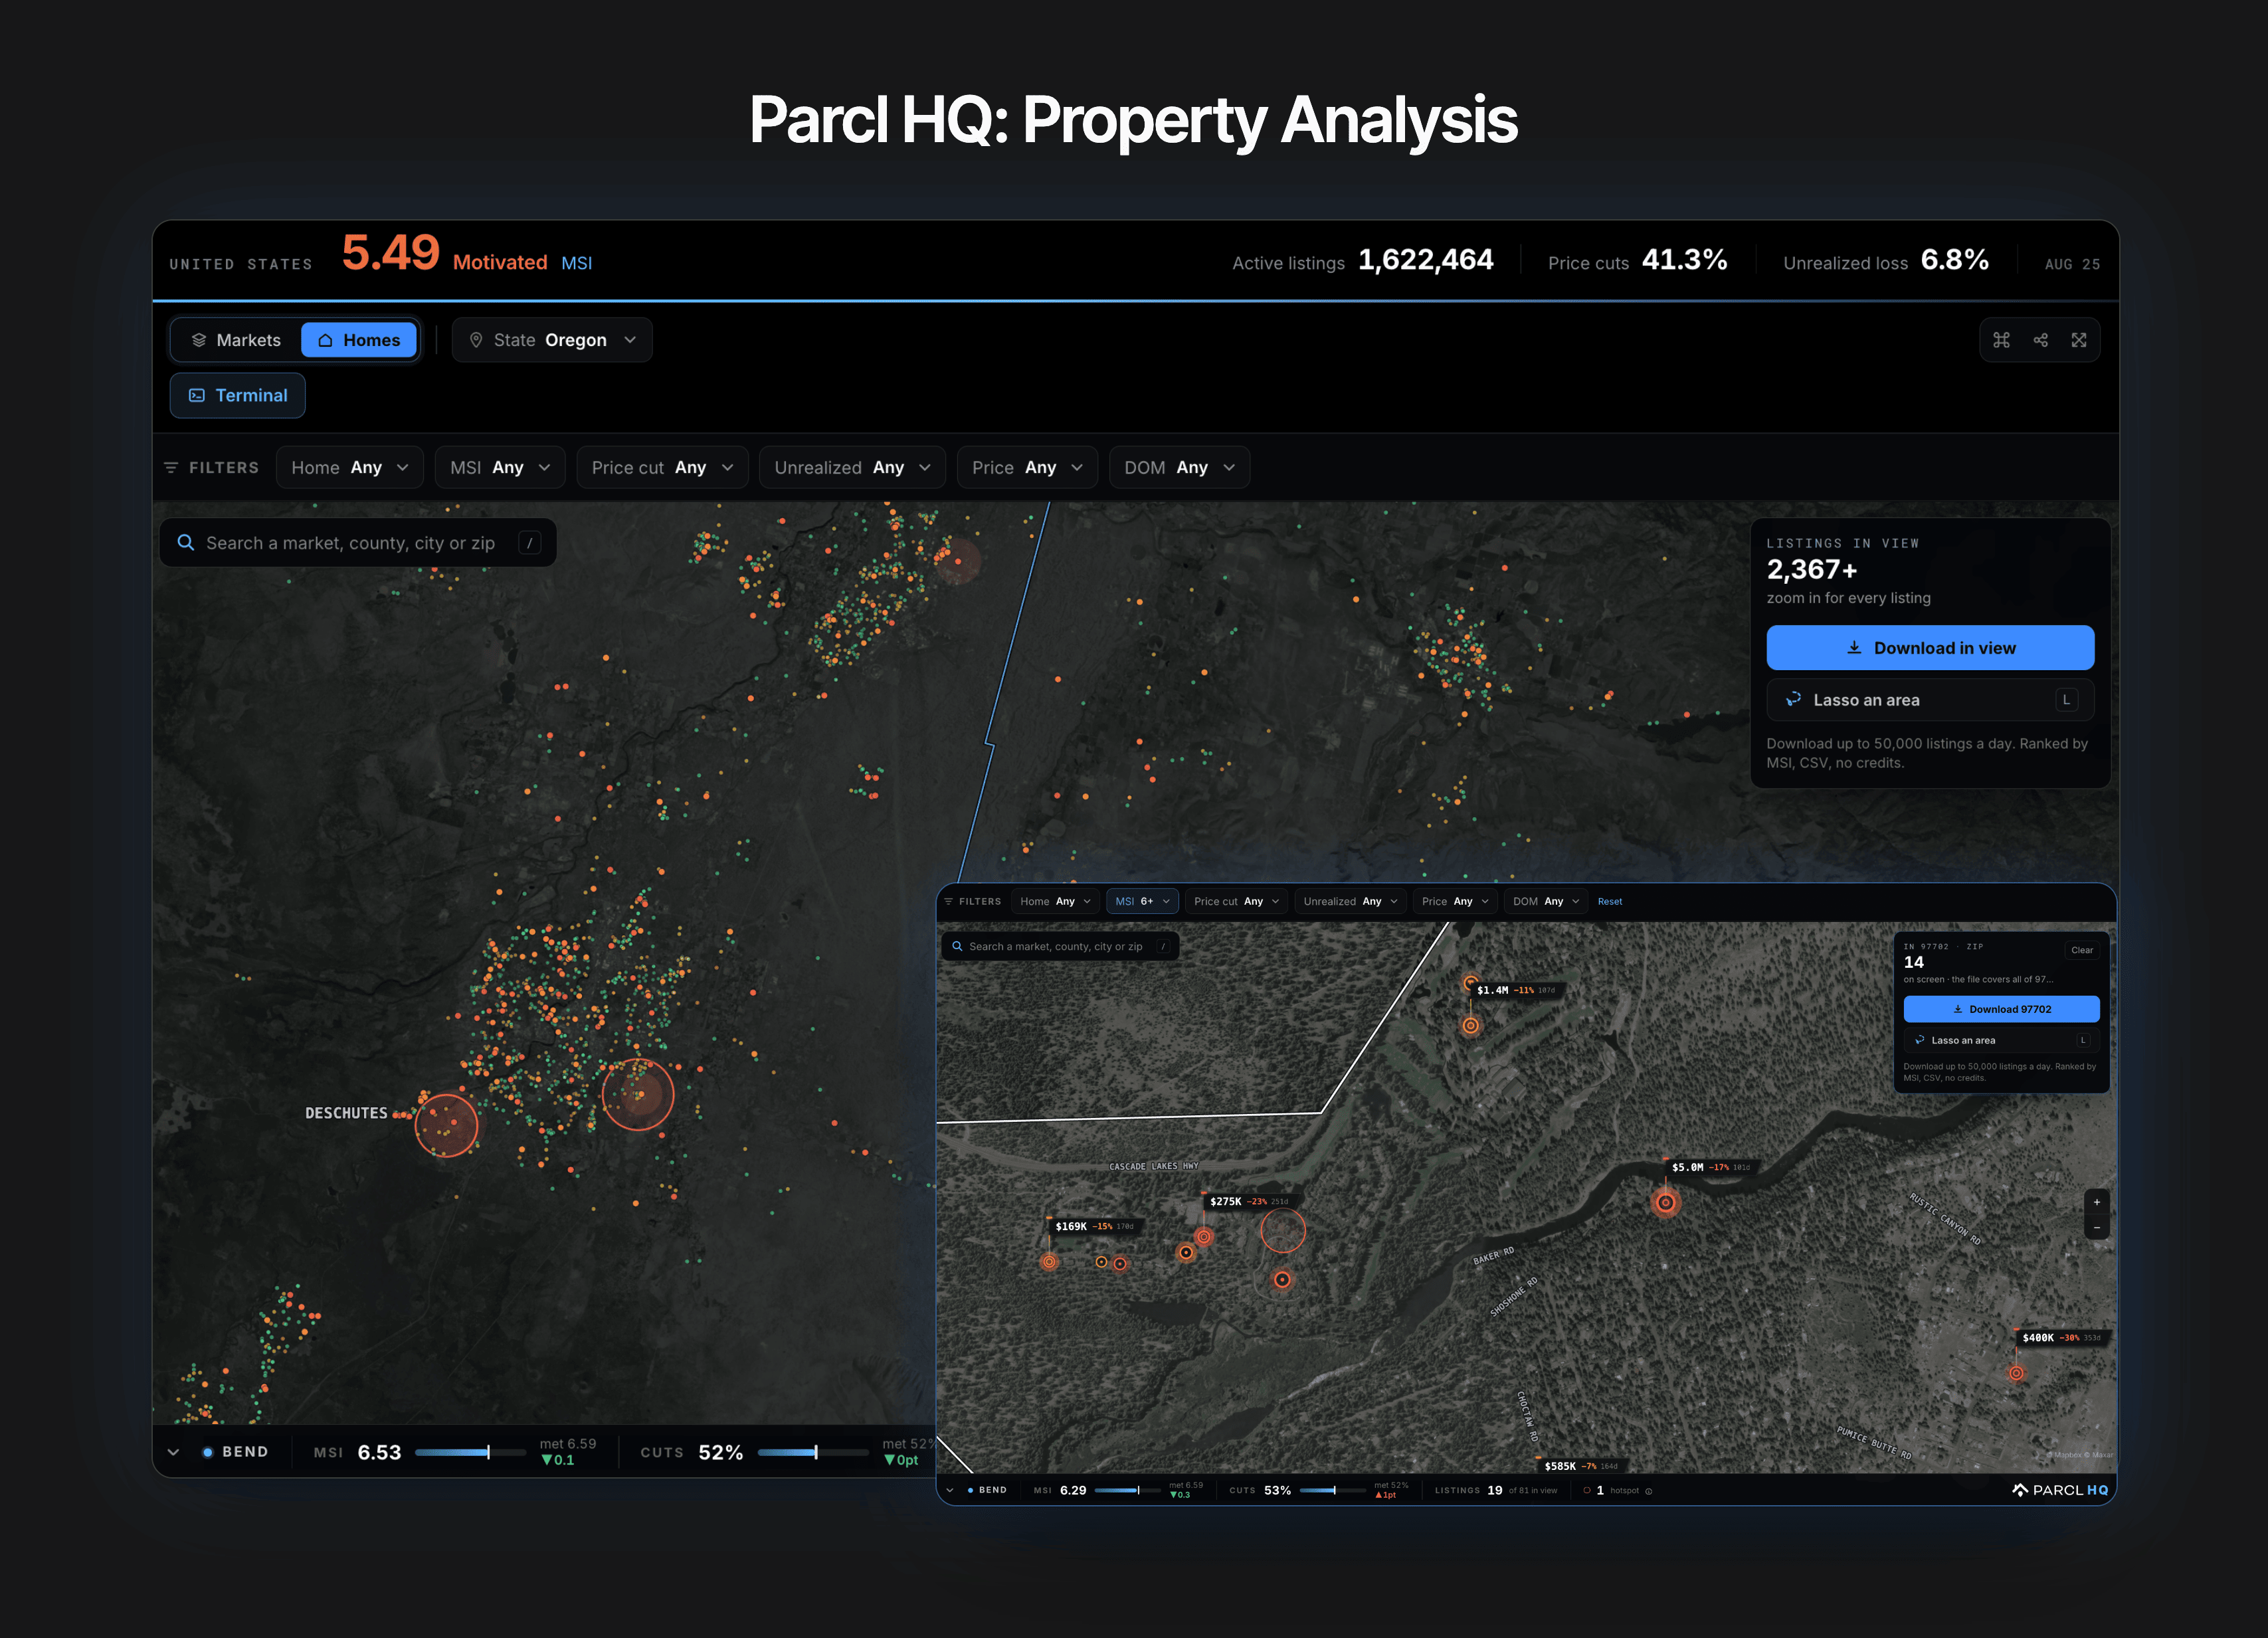Click the BEND market label in main status bar

tap(245, 1452)
